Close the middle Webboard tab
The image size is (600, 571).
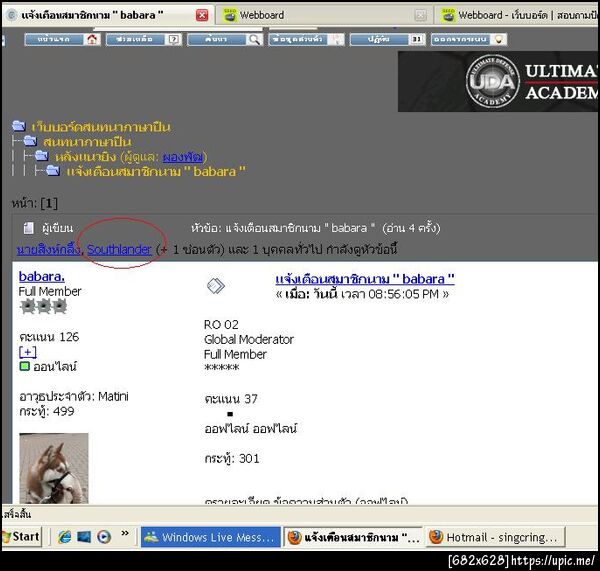[x=420, y=15]
